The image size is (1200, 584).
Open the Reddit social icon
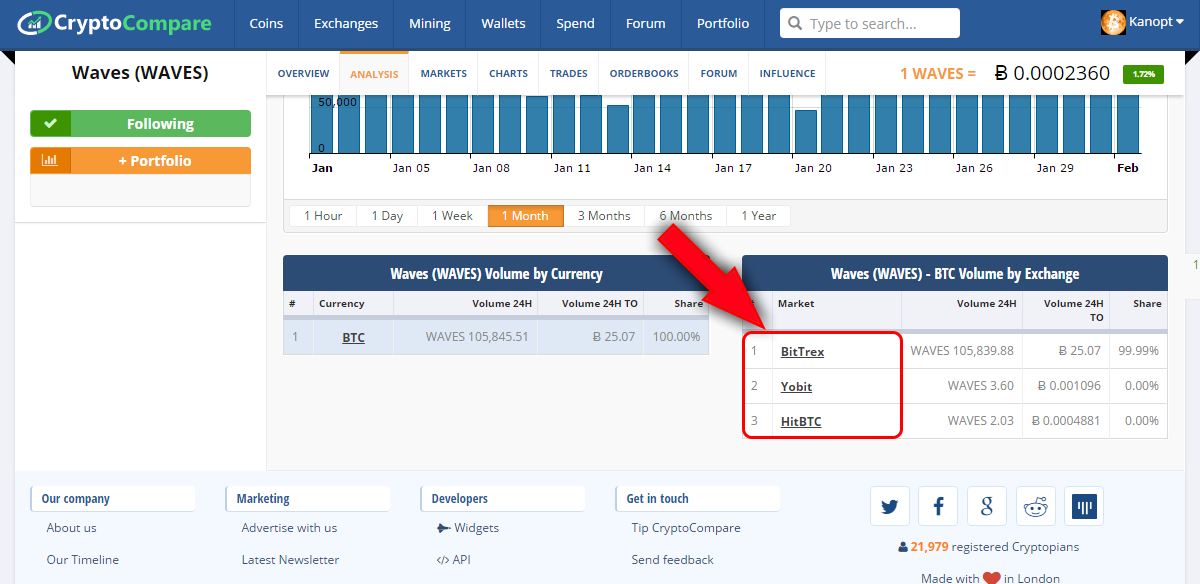[x=1035, y=507]
